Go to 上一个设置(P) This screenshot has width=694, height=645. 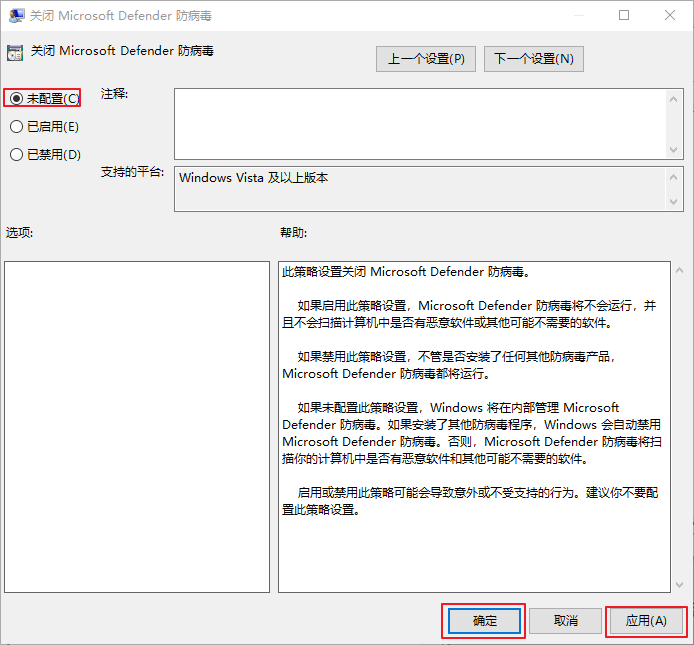[x=426, y=59]
